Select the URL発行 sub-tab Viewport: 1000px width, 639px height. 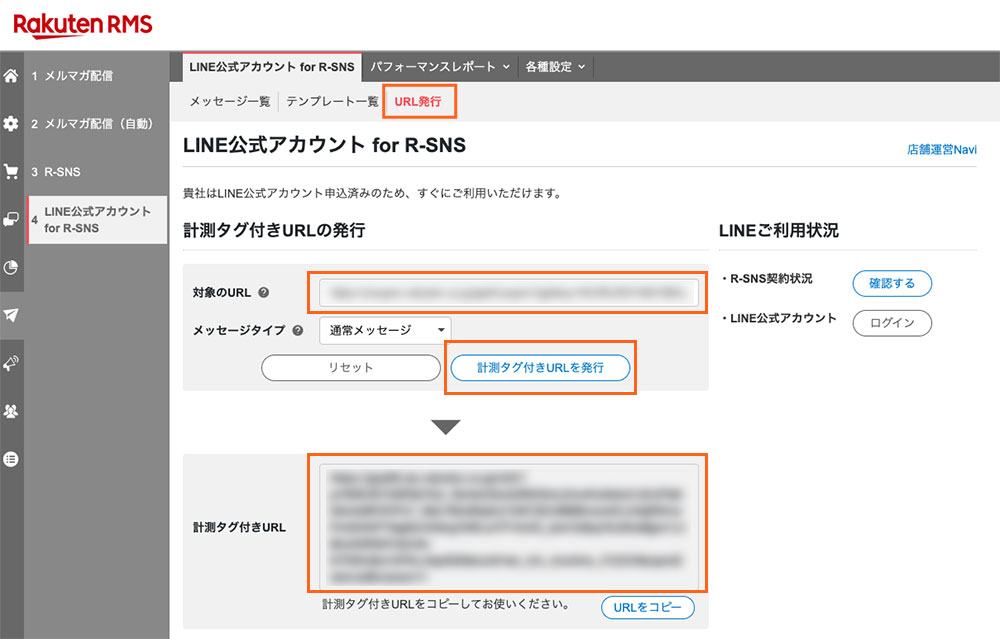coord(418,101)
